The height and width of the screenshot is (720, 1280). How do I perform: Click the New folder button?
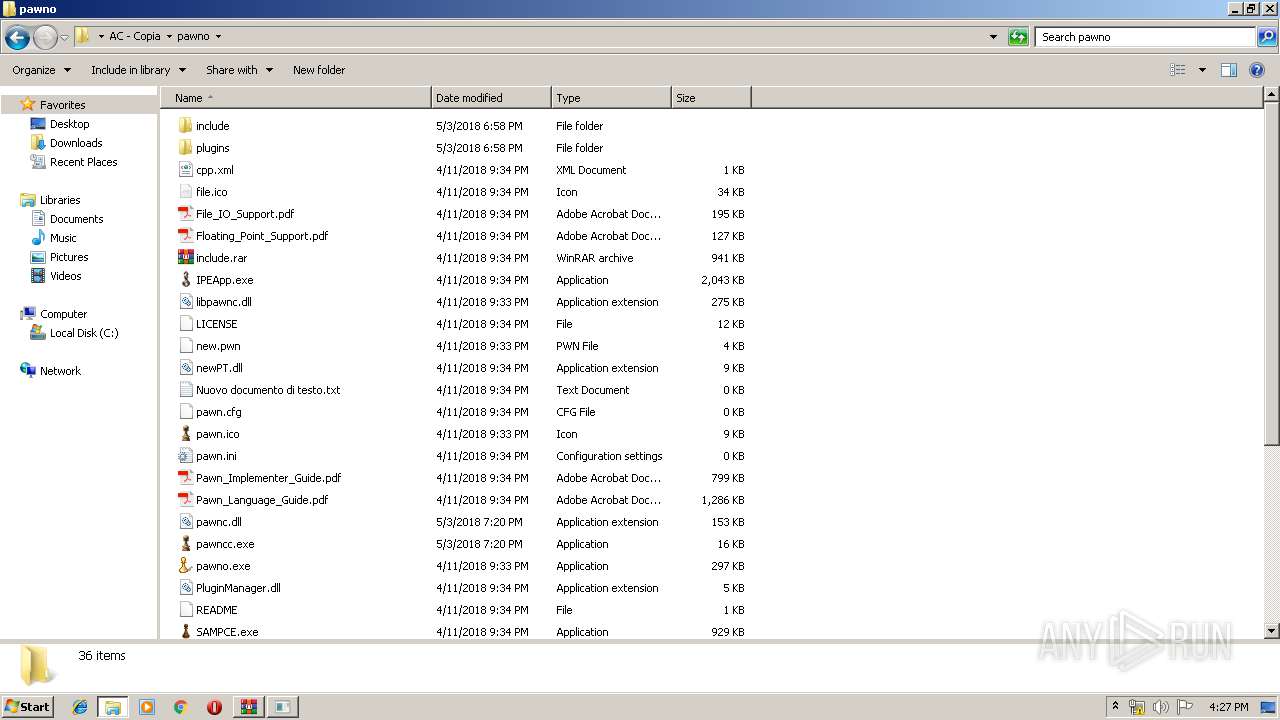[319, 70]
